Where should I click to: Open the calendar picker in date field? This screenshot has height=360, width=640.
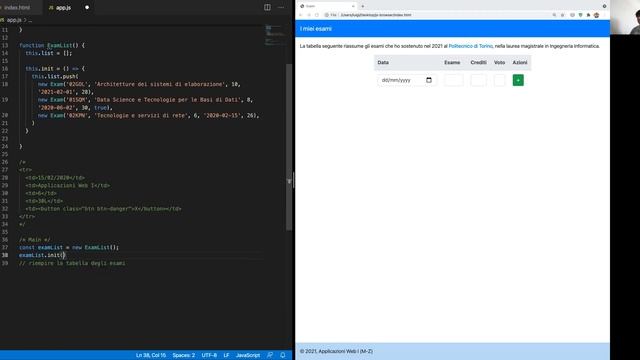pos(429,80)
